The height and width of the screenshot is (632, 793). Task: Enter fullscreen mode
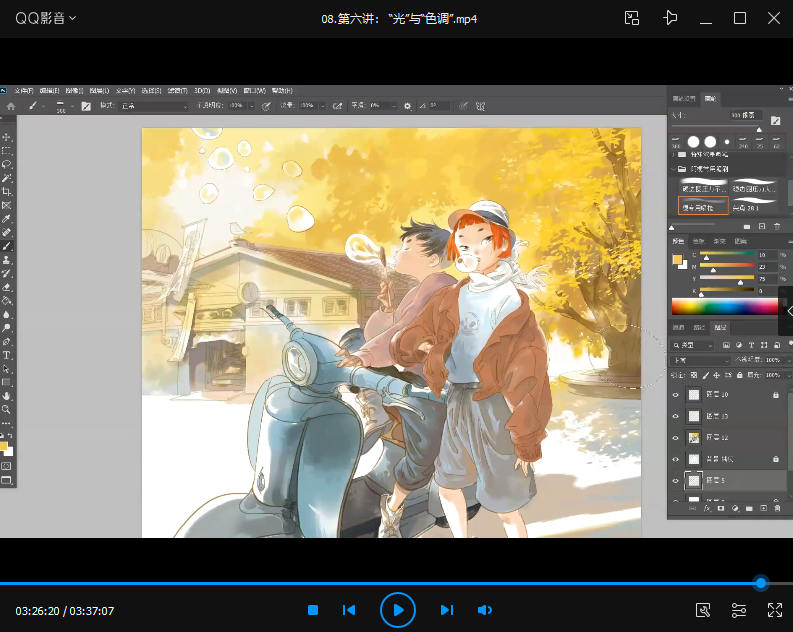(x=774, y=610)
